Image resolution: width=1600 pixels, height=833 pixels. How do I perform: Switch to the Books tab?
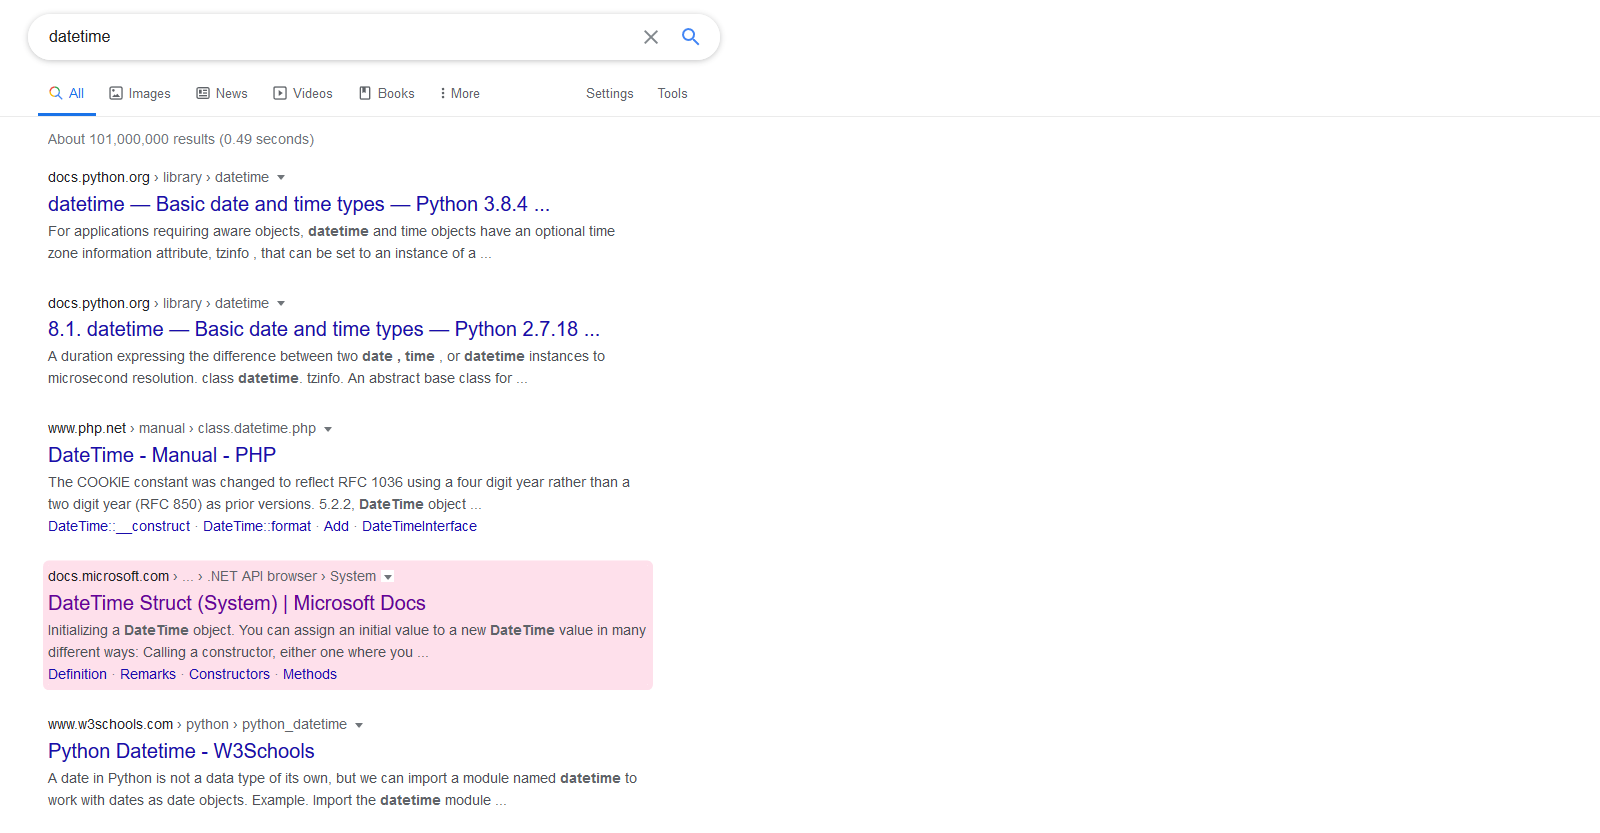[x=386, y=93]
